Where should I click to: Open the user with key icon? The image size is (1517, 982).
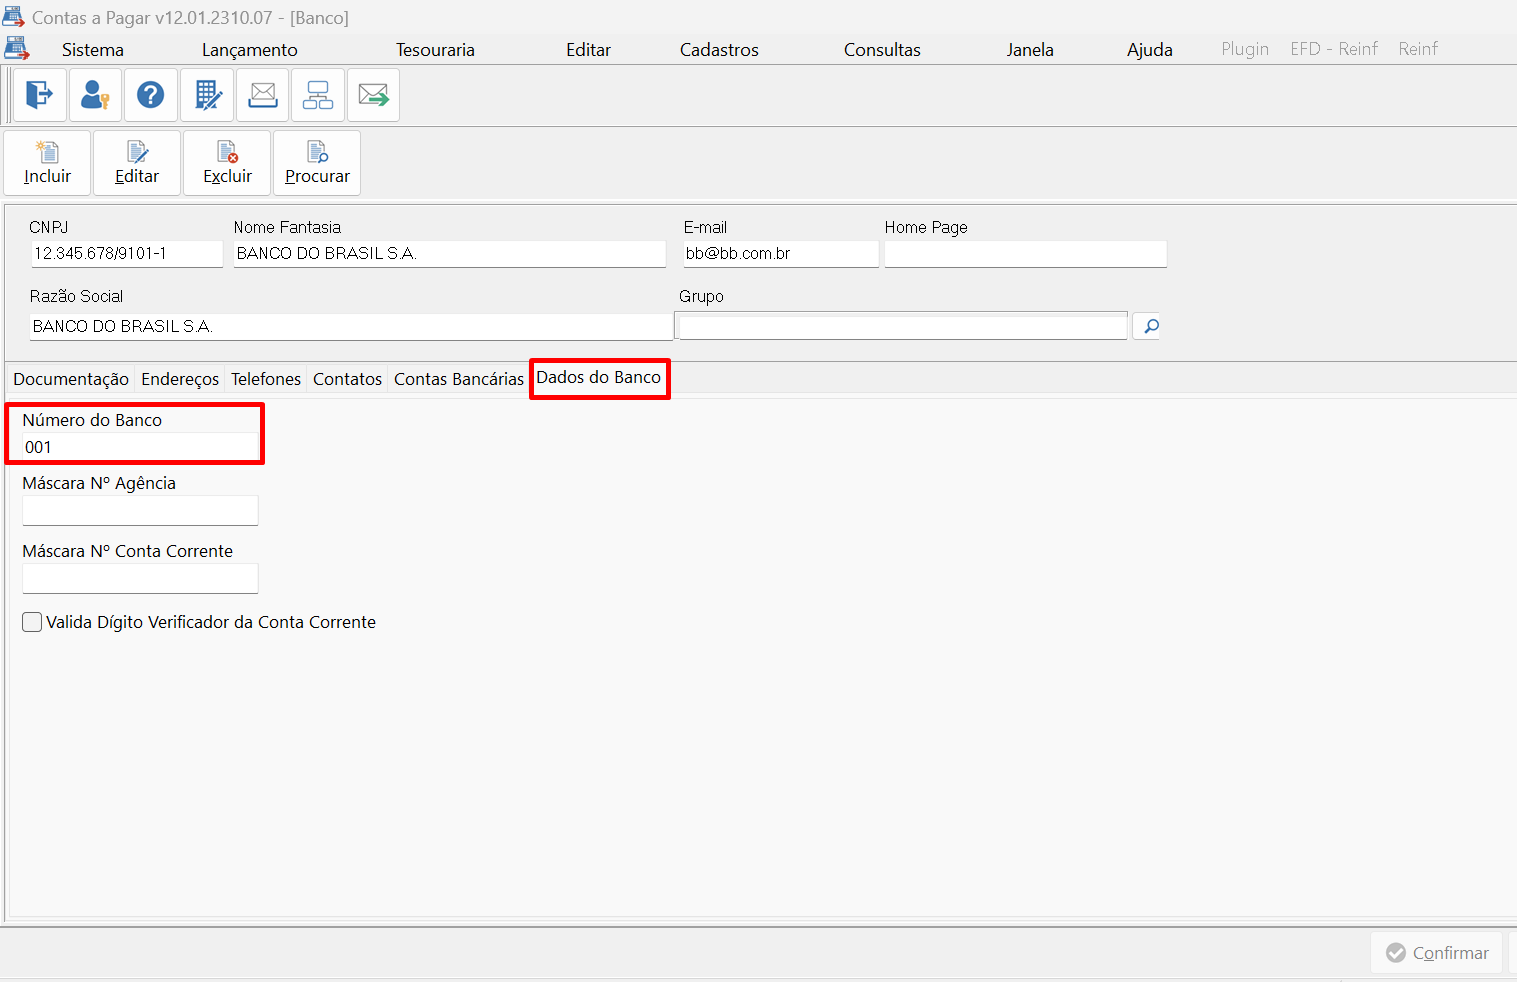[95, 95]
